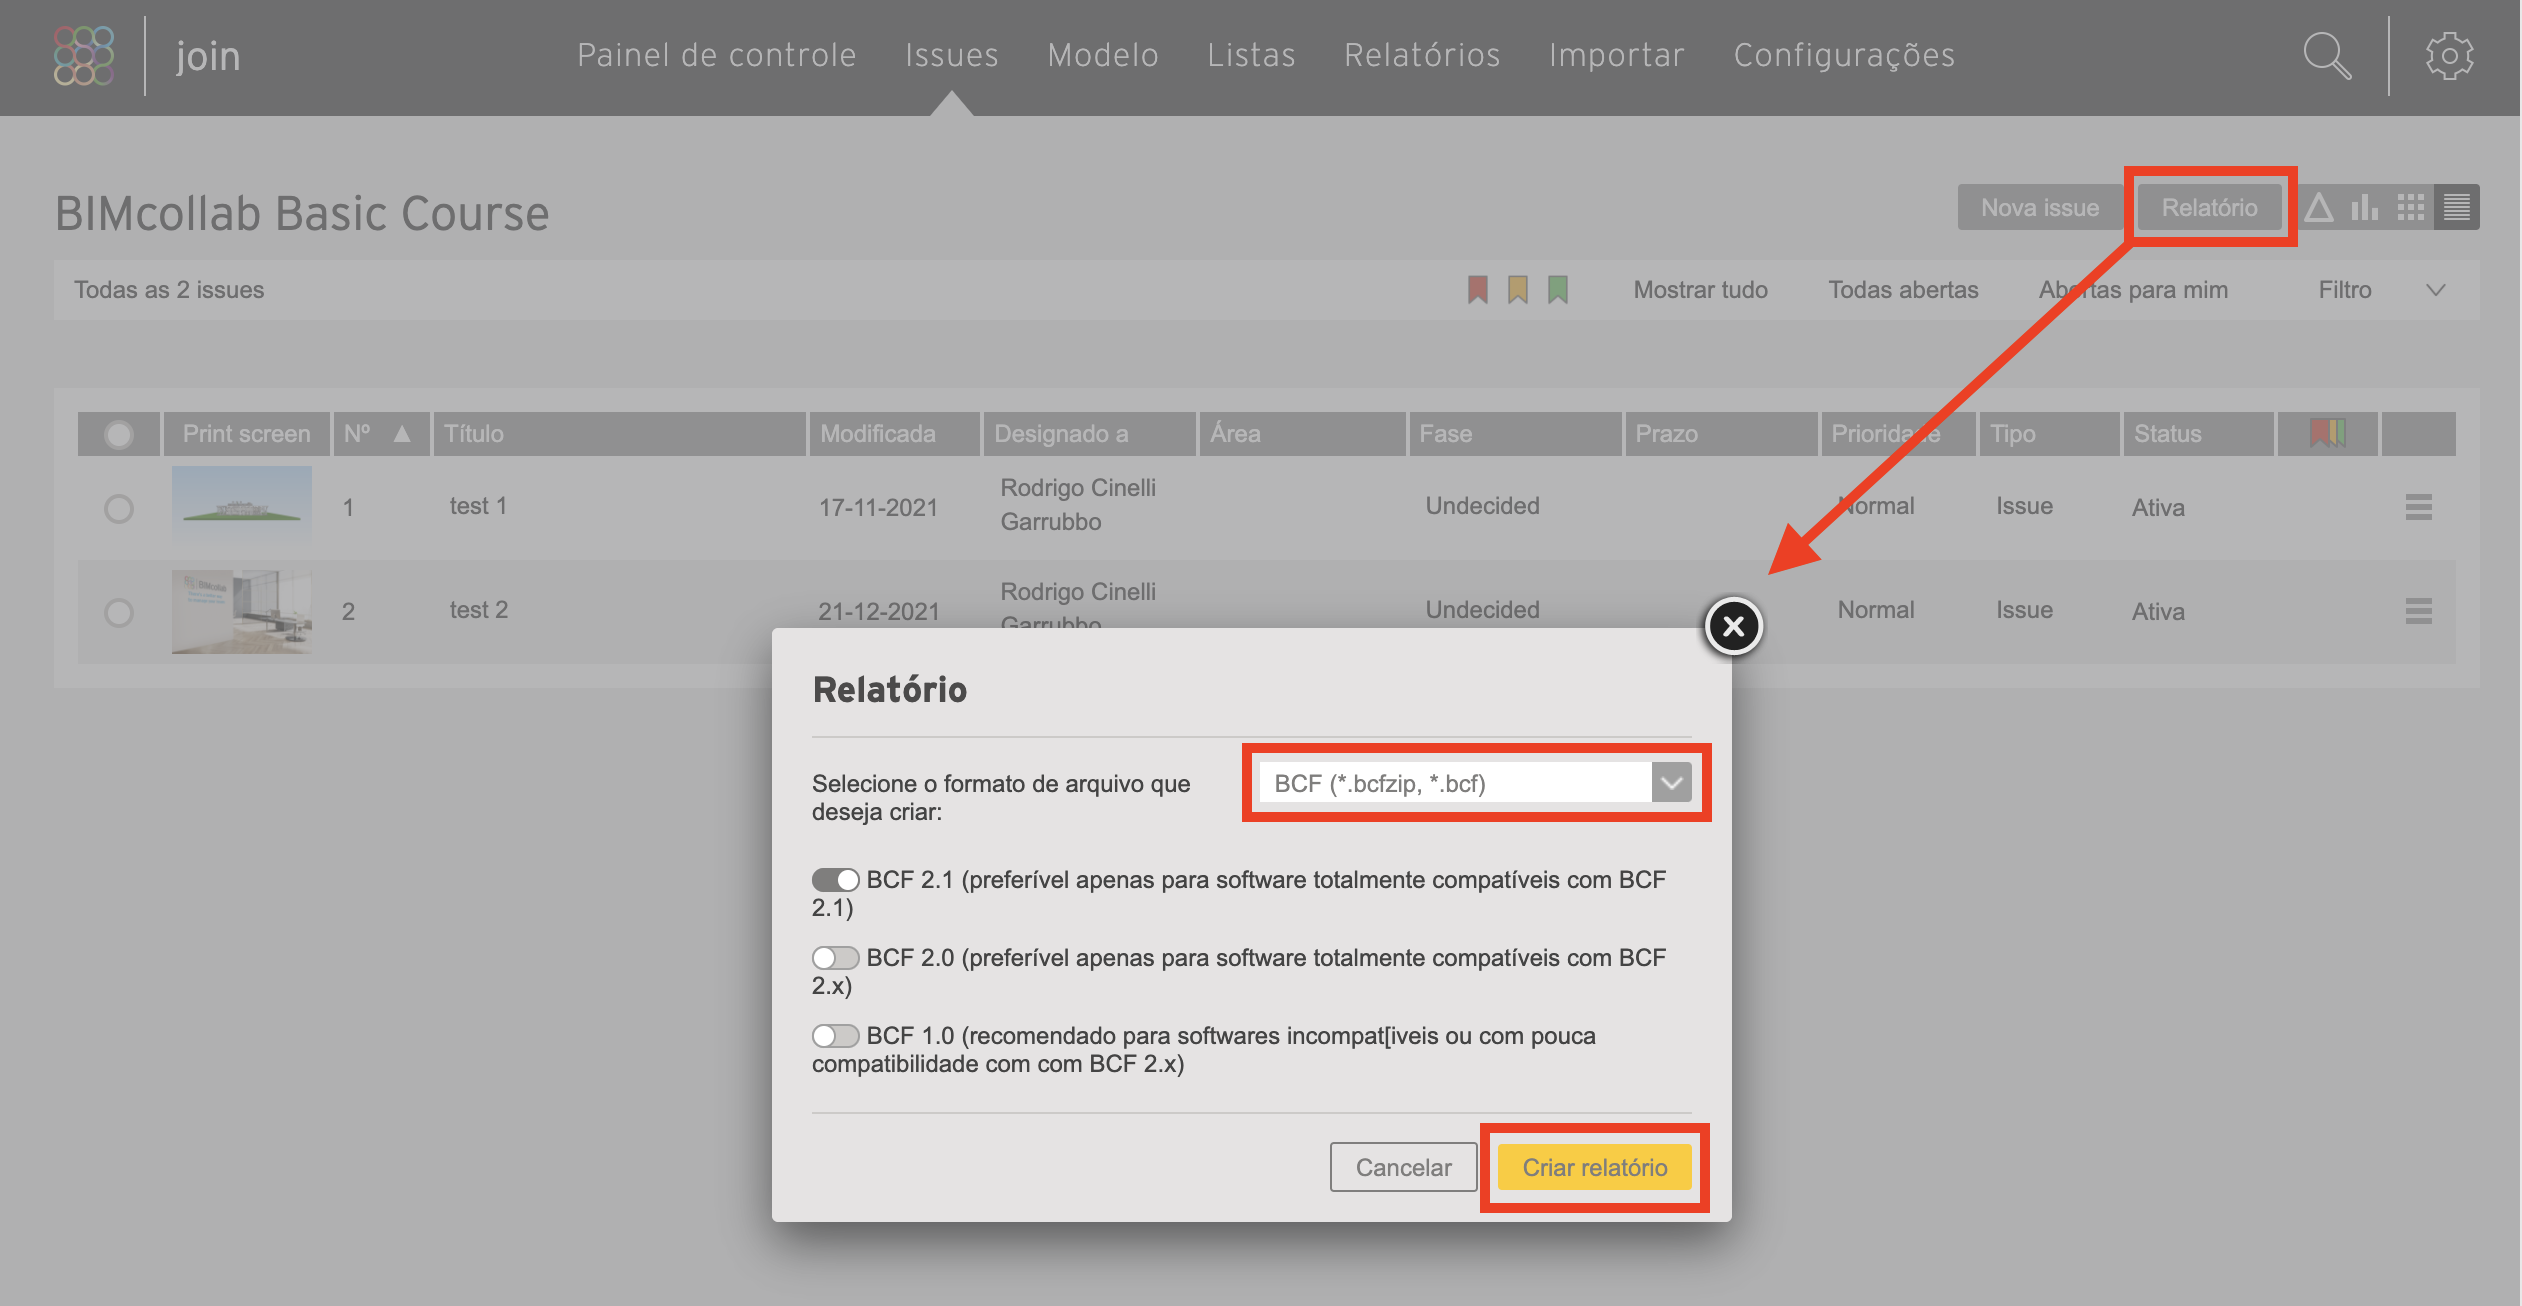Select the Abertas para mim filter
The width and height of the screenshot is (2522, 1306).
pos(2133,290)
